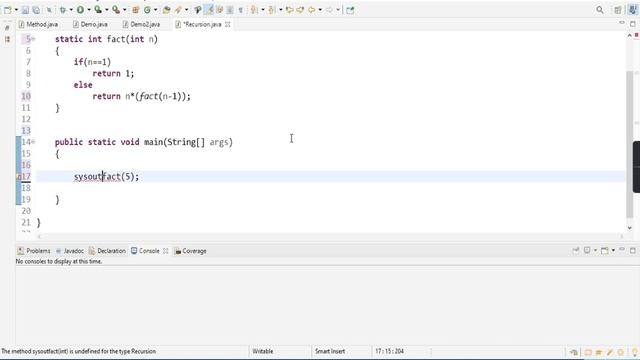Collapse the fact method fold marker
This screenshot has height=360, width=640.
(33, 39)
